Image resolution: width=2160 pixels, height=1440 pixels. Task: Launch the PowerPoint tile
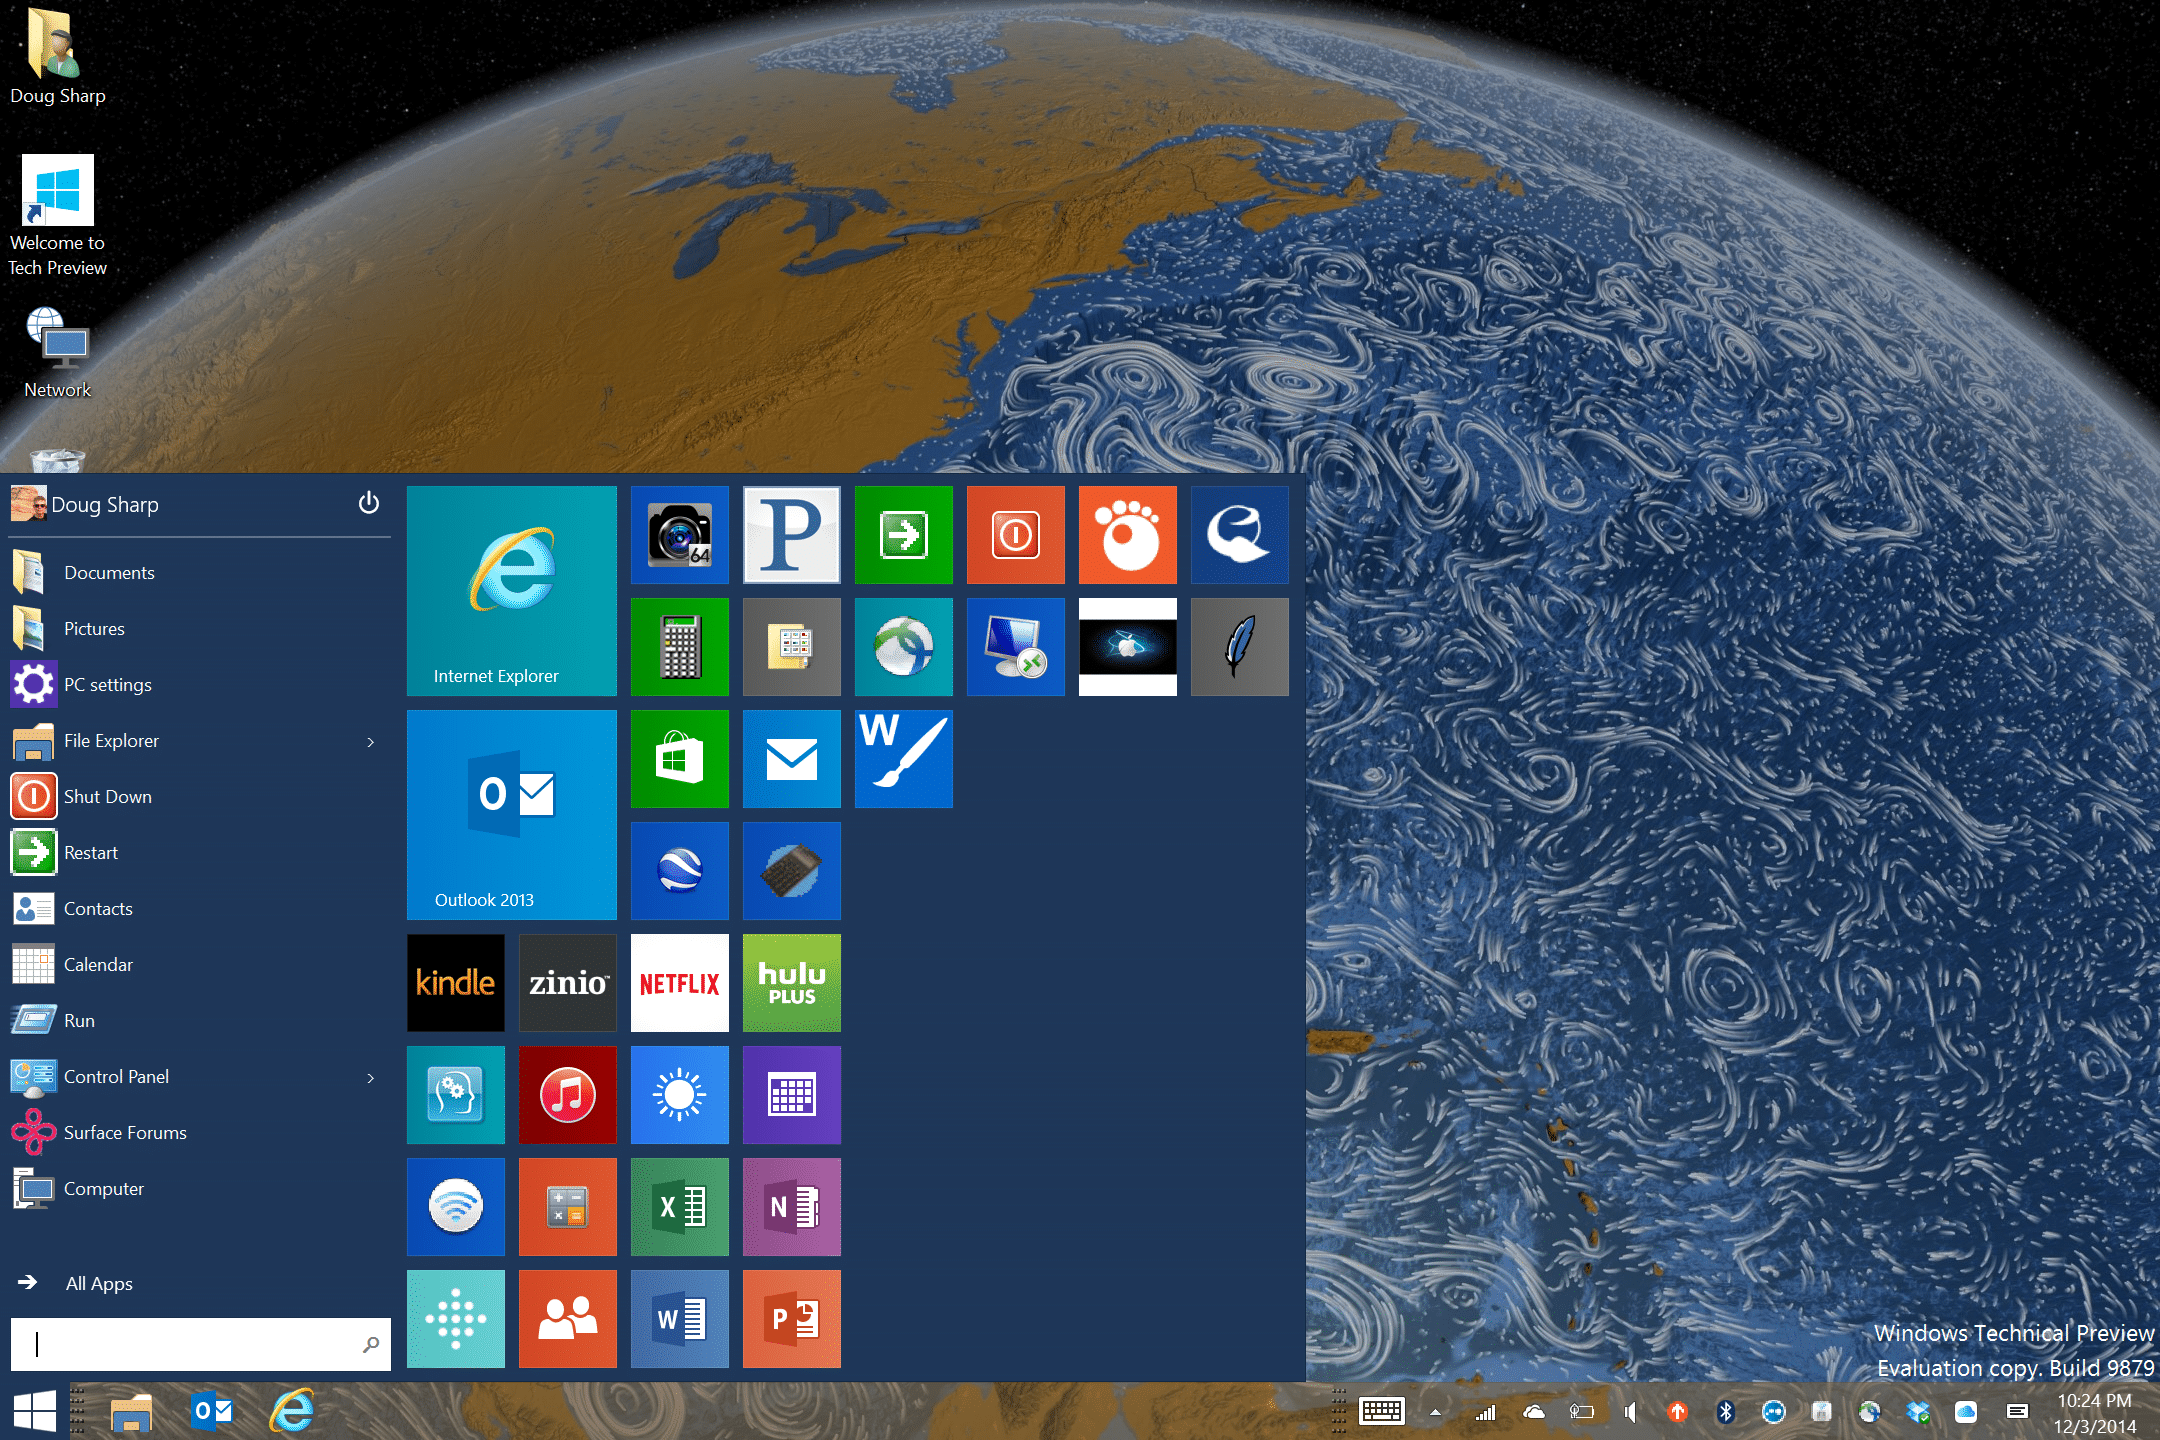click(x=792, y=1319)
